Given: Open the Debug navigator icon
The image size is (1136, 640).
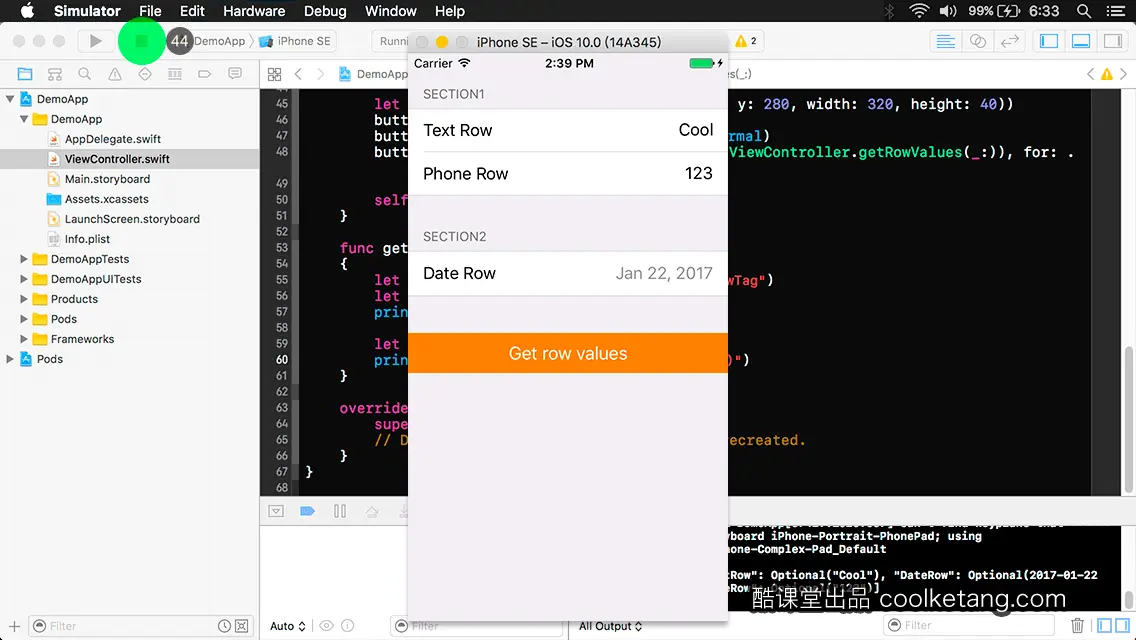Looking at the screenshot, I should (x=175, y=74).
